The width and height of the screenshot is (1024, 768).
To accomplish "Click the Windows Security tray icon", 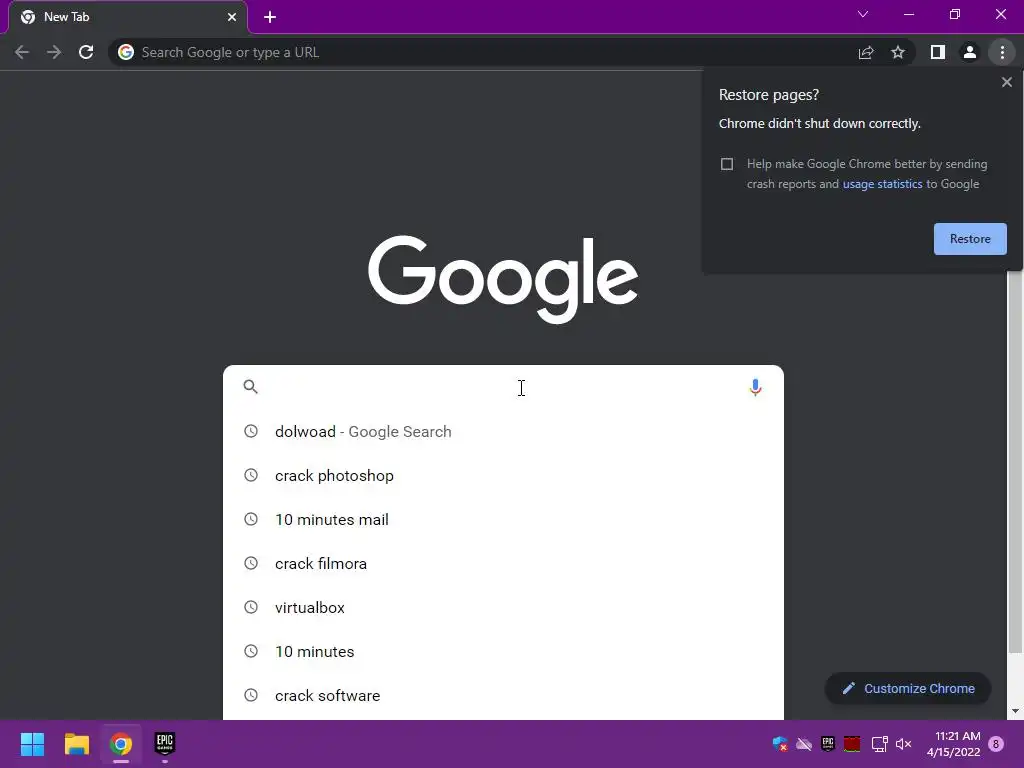I will pyautogui.click(x=779, y=744).
